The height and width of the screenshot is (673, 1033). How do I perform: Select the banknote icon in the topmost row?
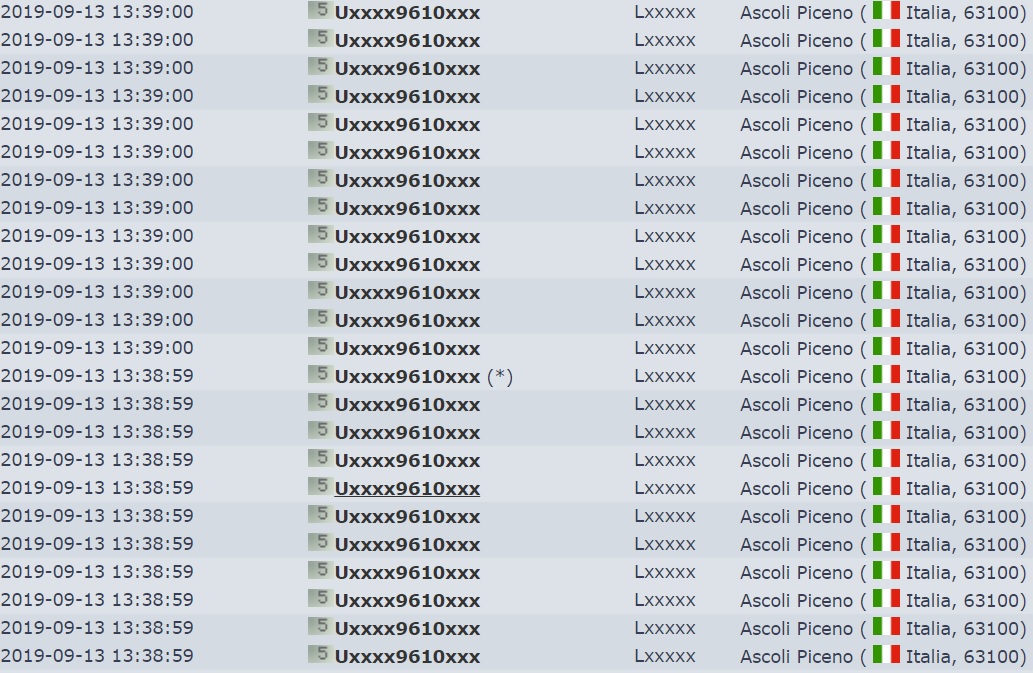pyautogui.click(x=320, y=10)
